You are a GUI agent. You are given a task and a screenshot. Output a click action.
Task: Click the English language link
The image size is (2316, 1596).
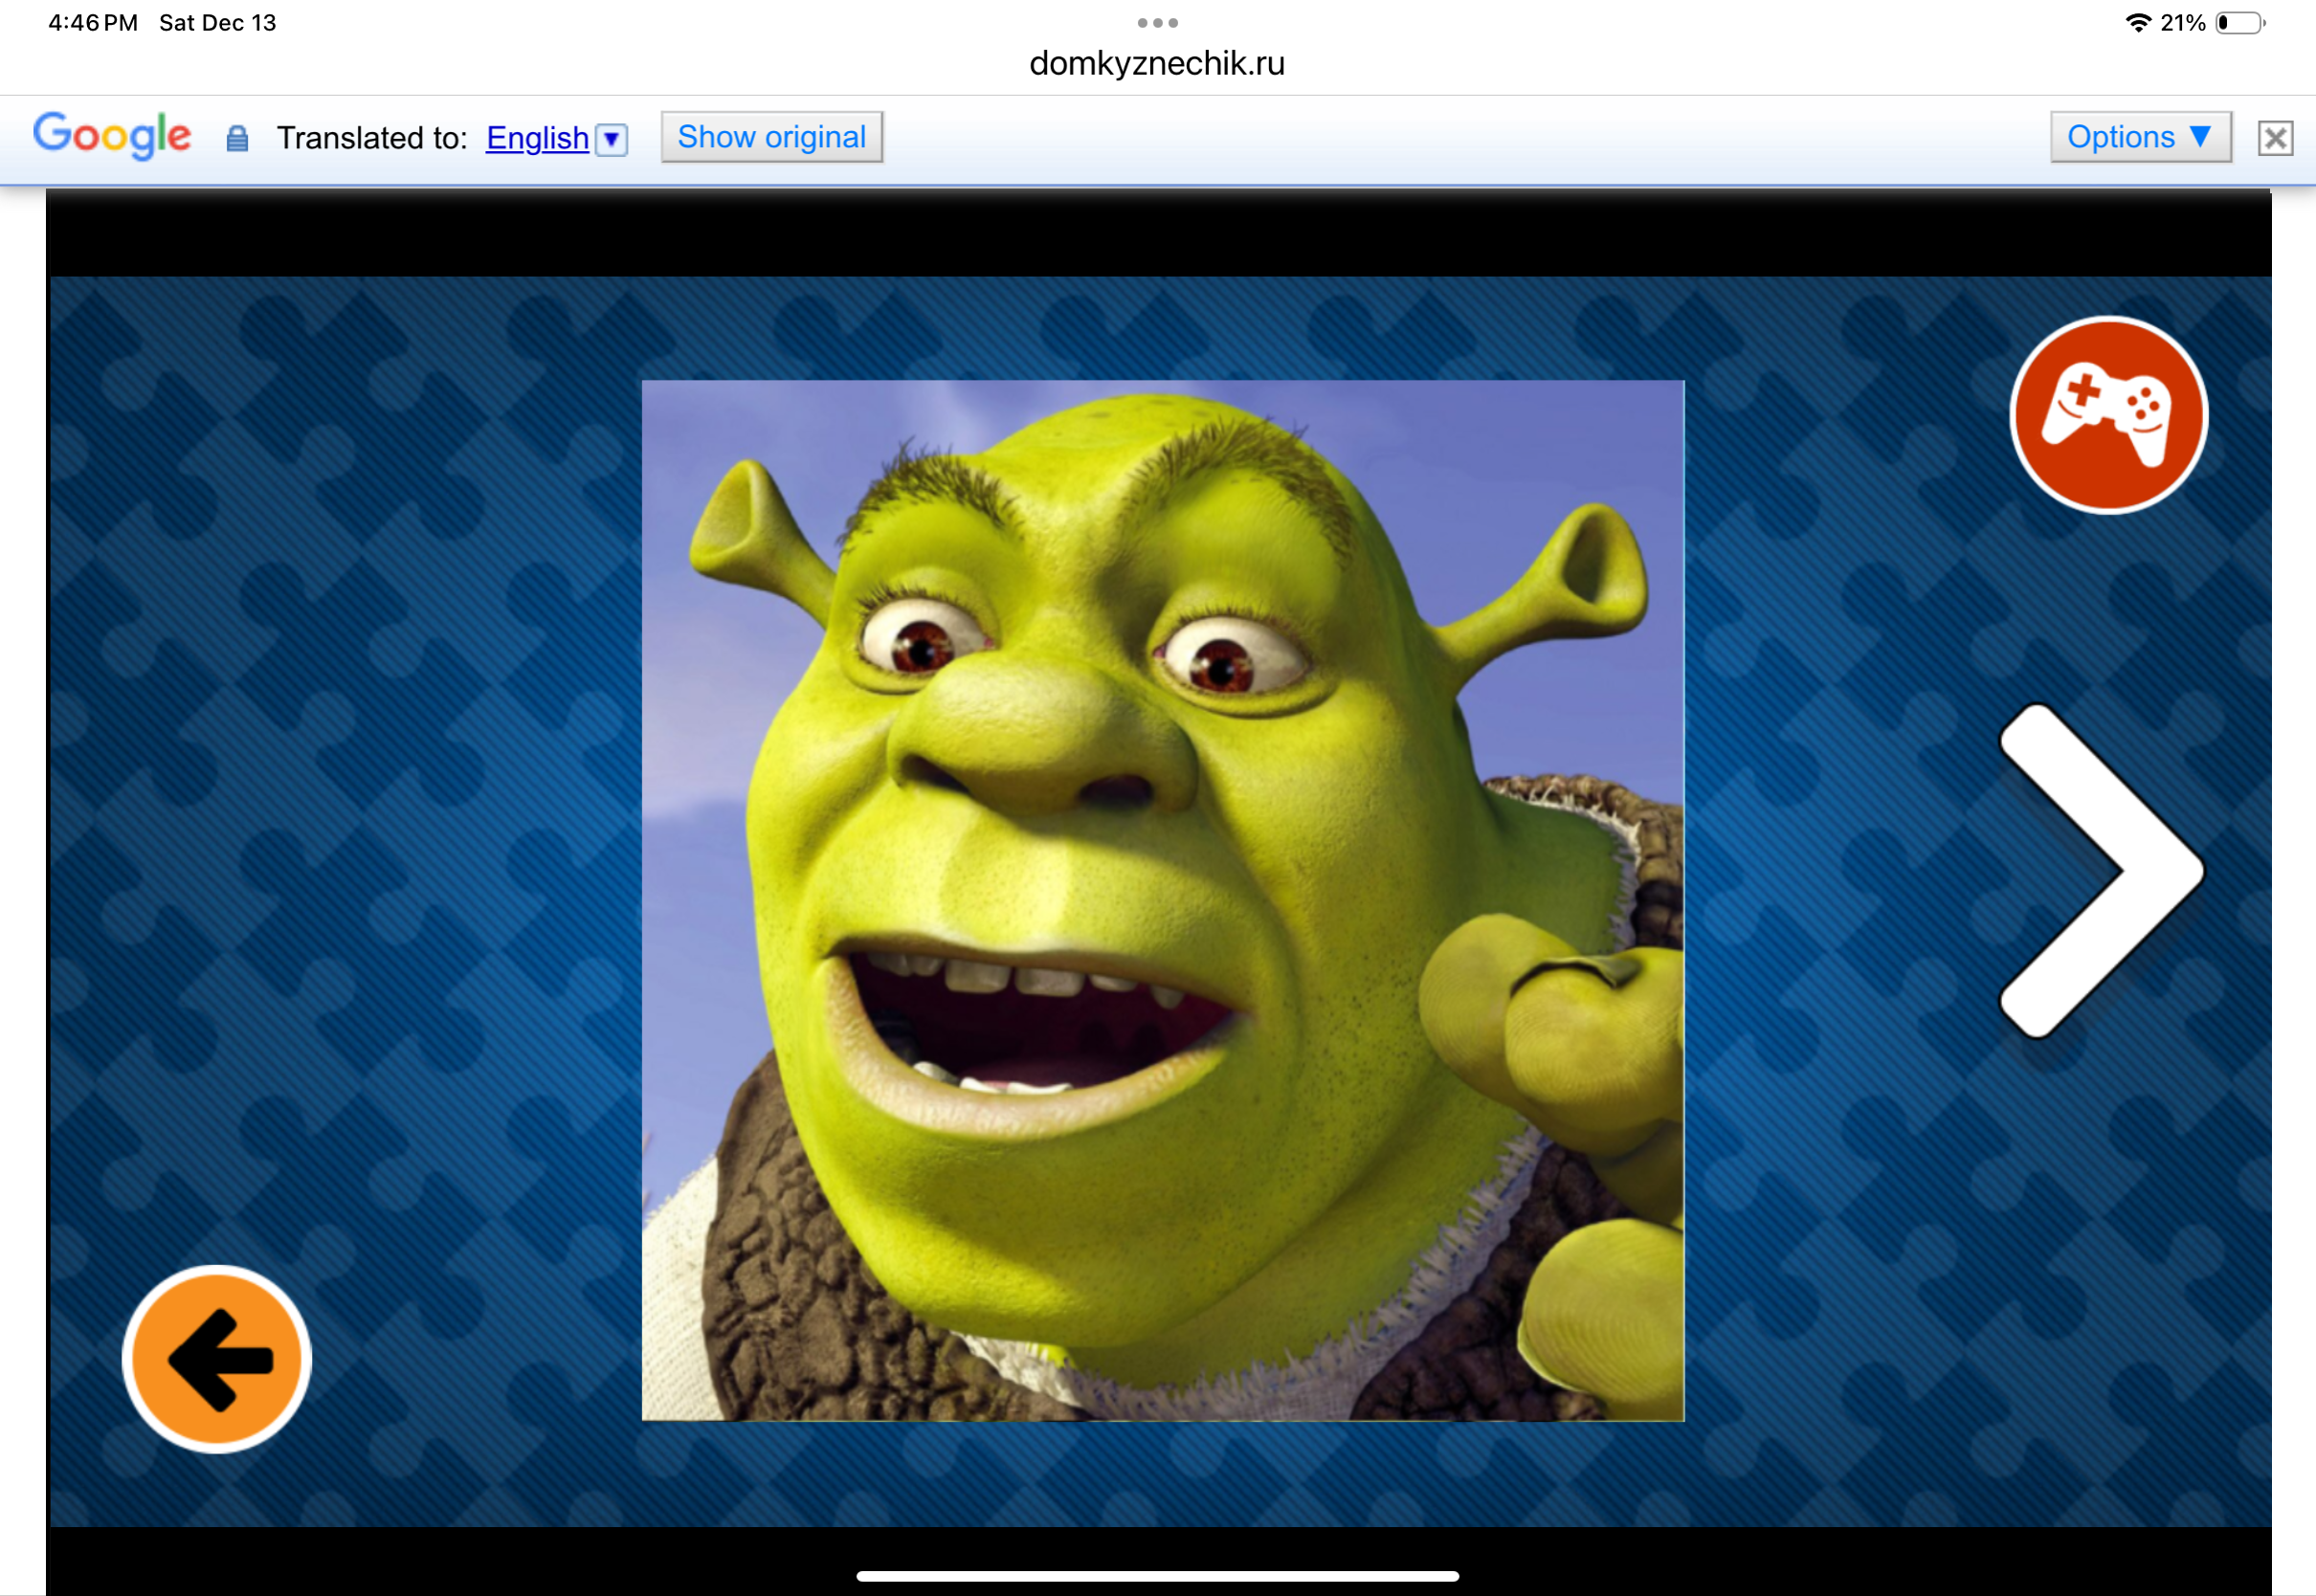(537, 138)
